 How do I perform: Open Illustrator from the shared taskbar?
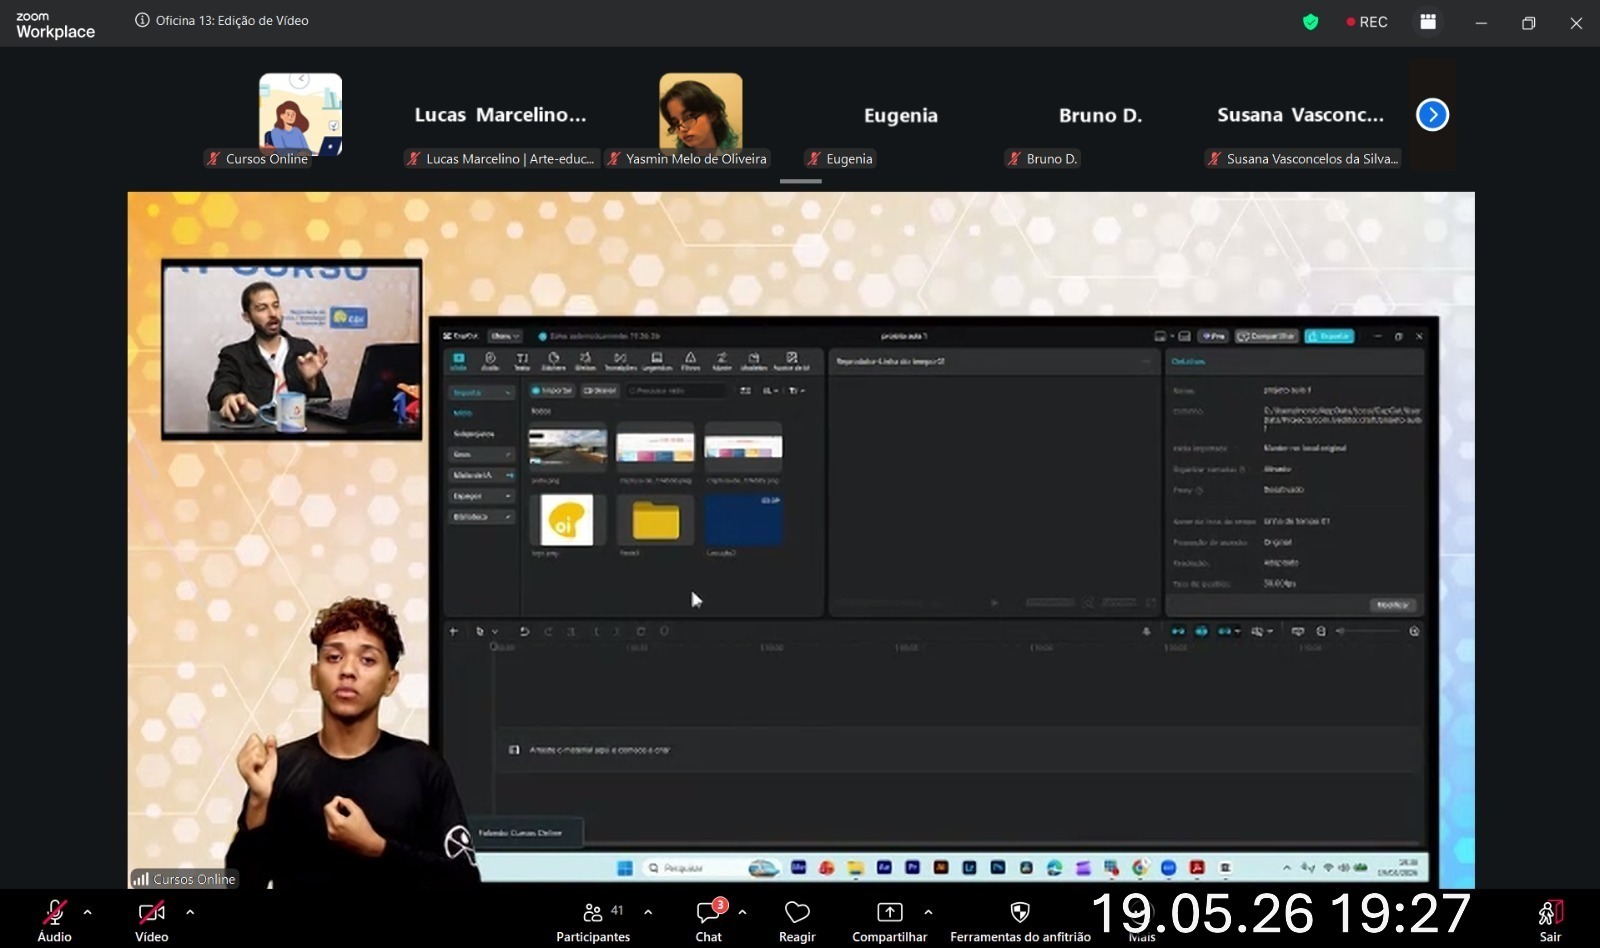click(941, 868)
